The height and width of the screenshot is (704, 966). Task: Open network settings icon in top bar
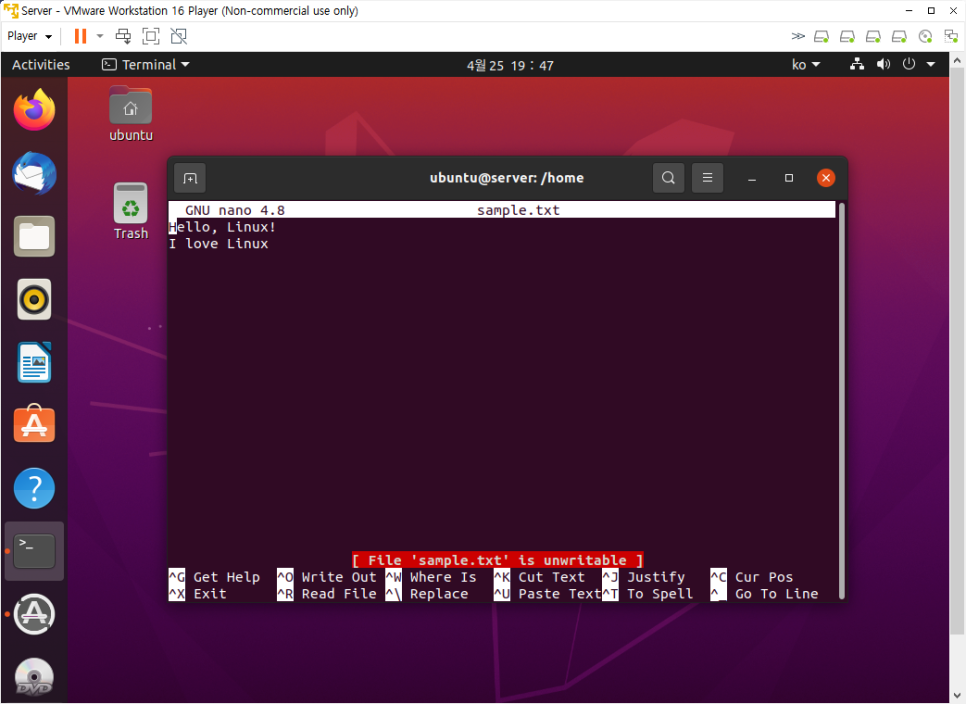coord(857,64)
